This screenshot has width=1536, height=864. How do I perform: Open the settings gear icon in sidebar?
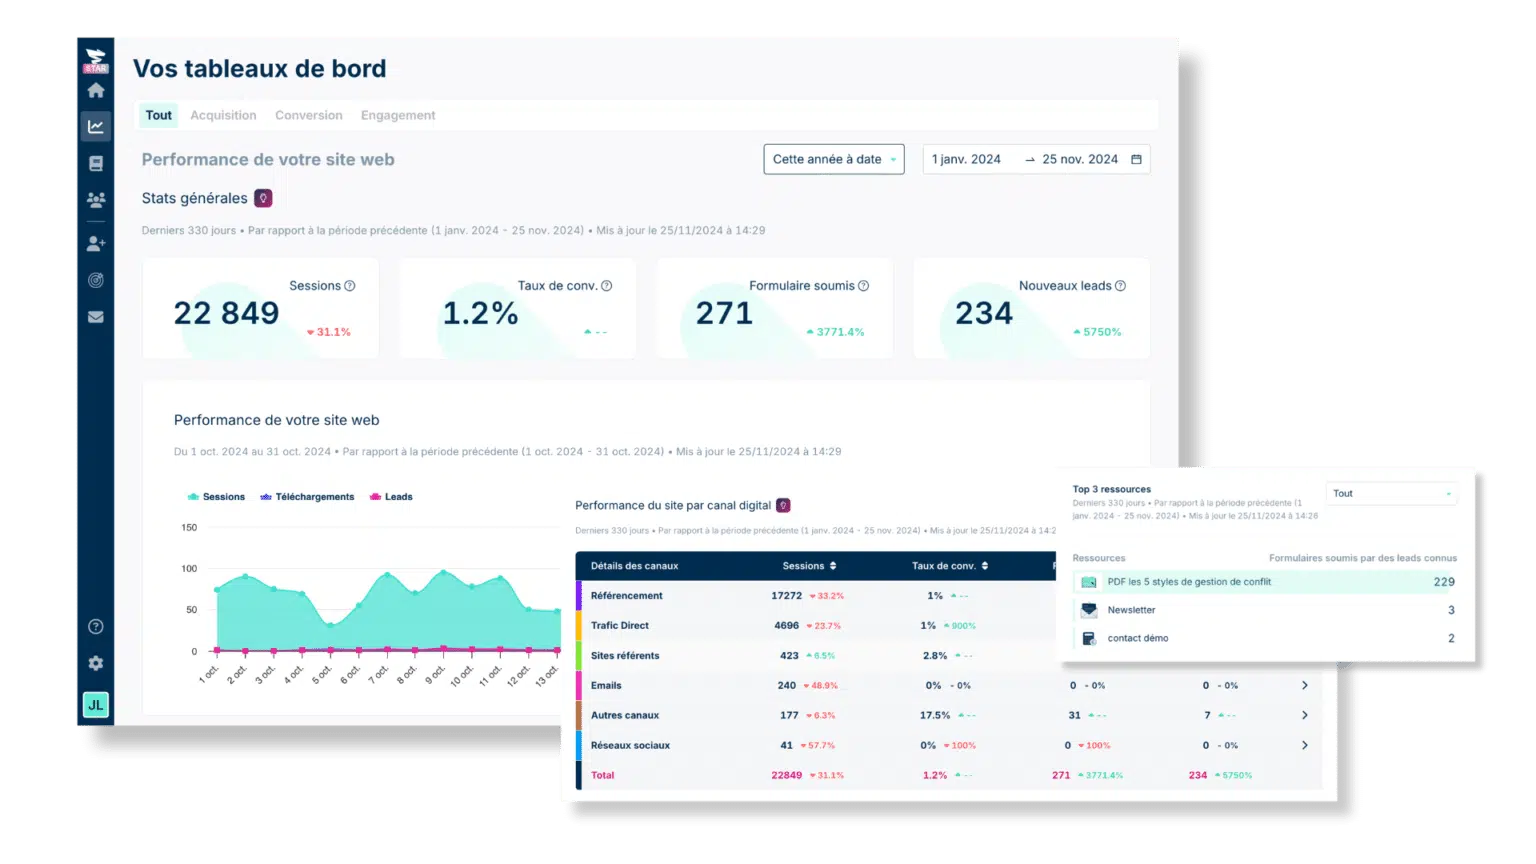click(96, 664)
